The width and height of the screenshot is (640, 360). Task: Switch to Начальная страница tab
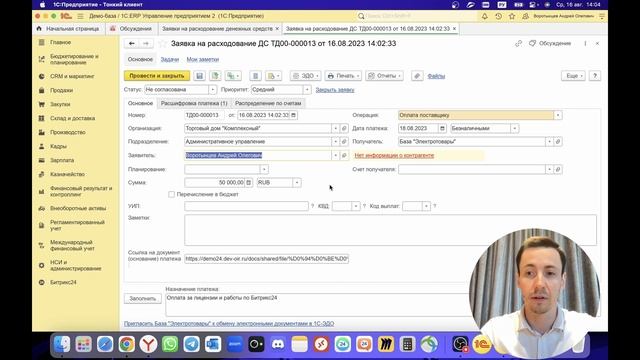68,29
